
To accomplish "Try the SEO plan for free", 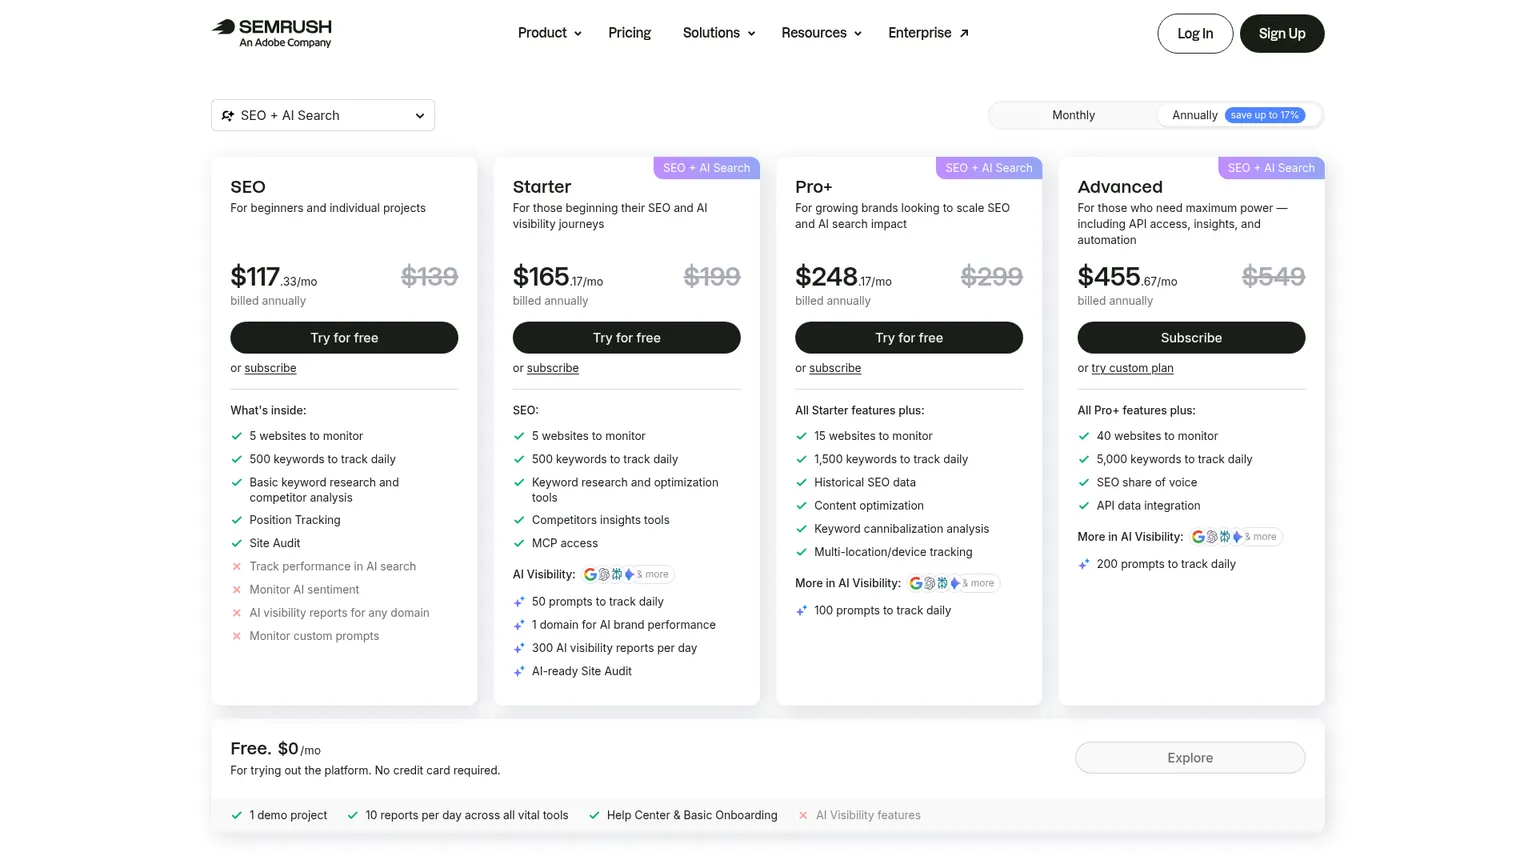I will 344,337.
